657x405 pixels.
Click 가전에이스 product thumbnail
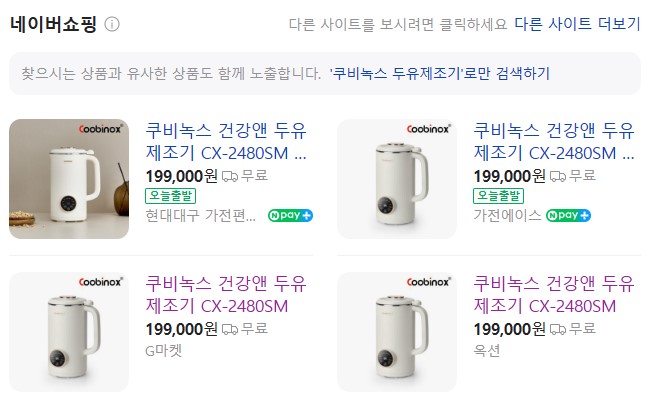(397, 179)
